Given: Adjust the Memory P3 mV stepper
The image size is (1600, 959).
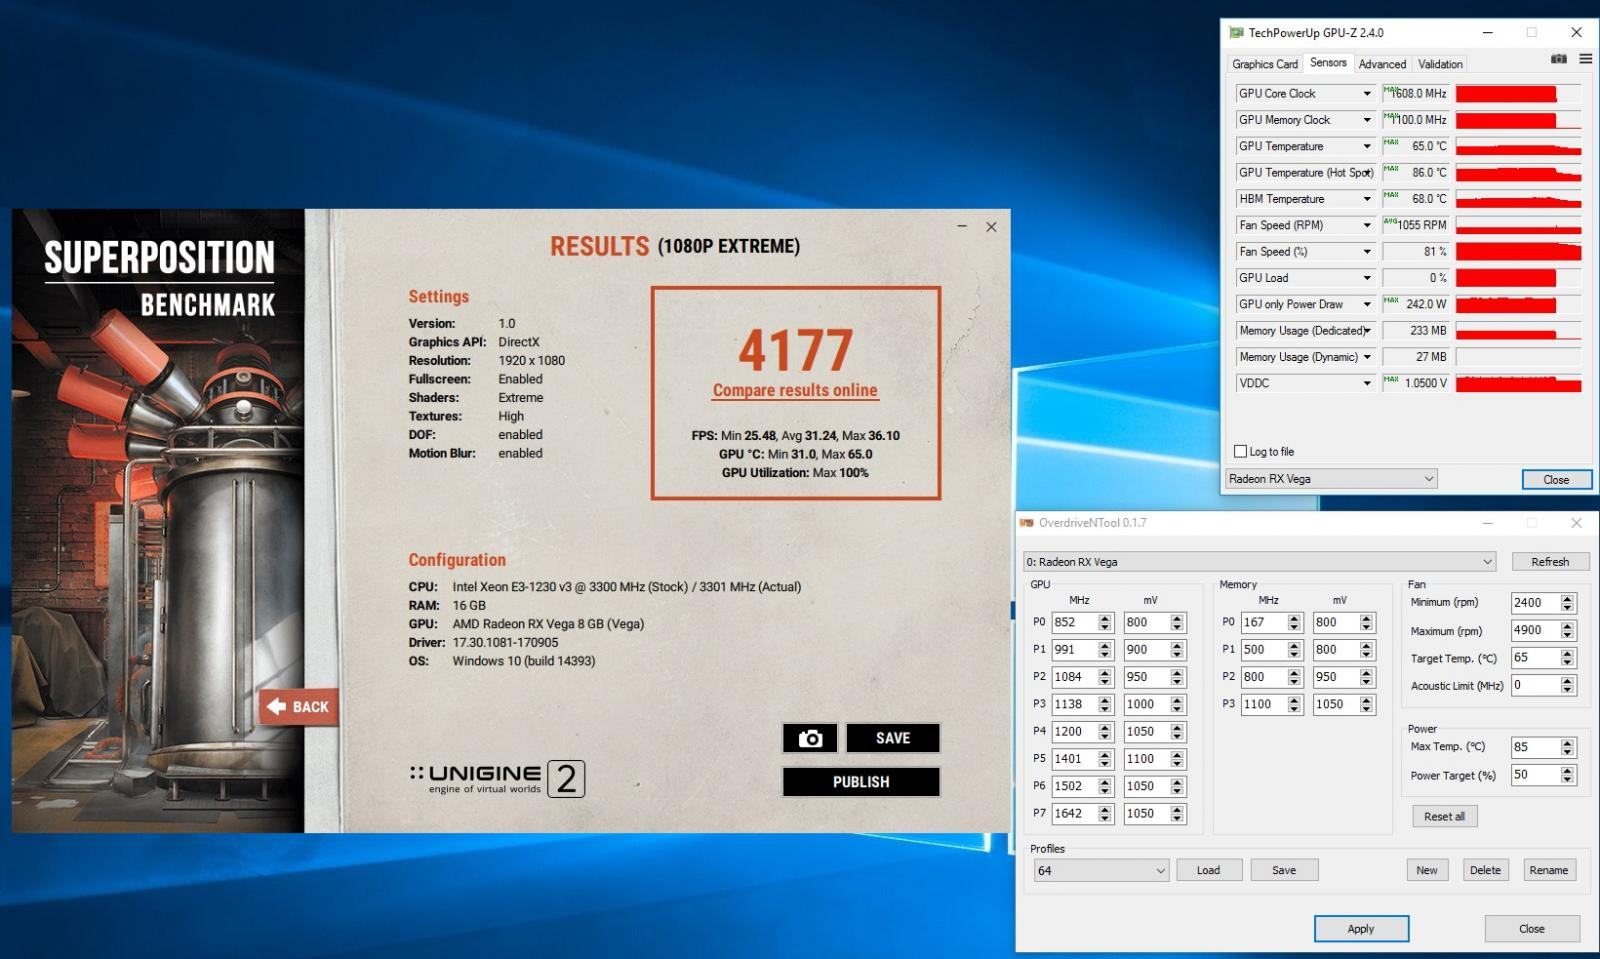Looking at the screenshot, I should point(1367,704).
